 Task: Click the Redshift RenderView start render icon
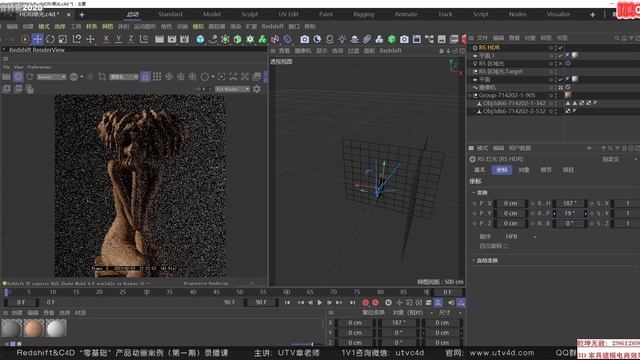pos(18,77)
